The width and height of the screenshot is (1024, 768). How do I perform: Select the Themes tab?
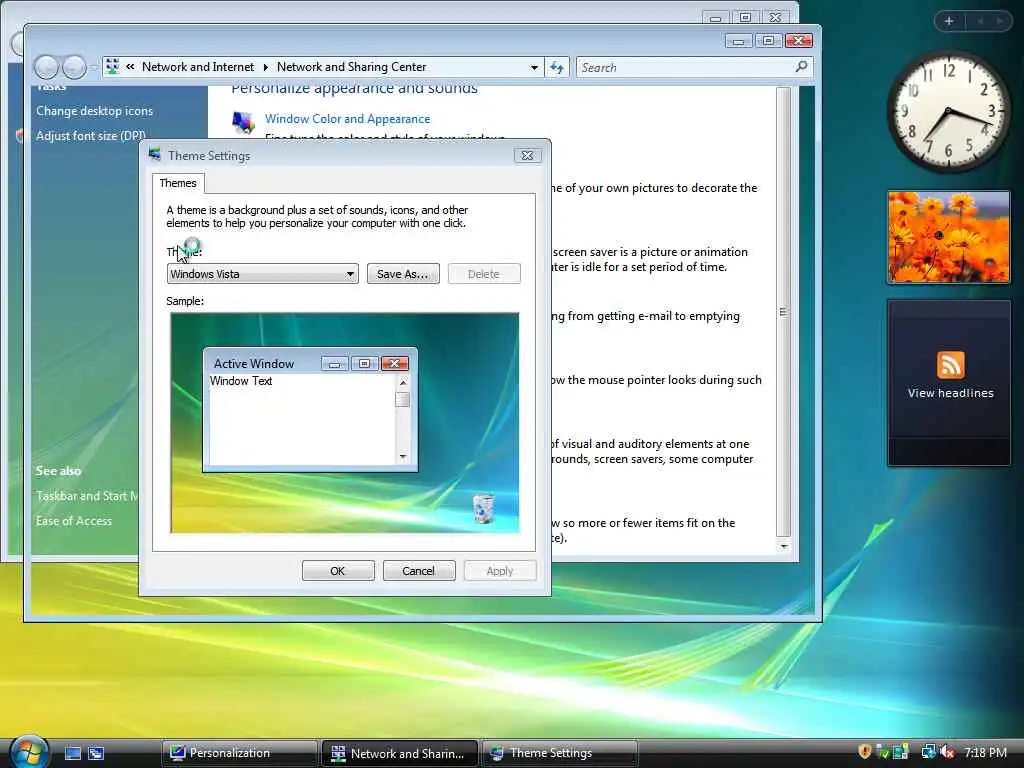point(178,184)
